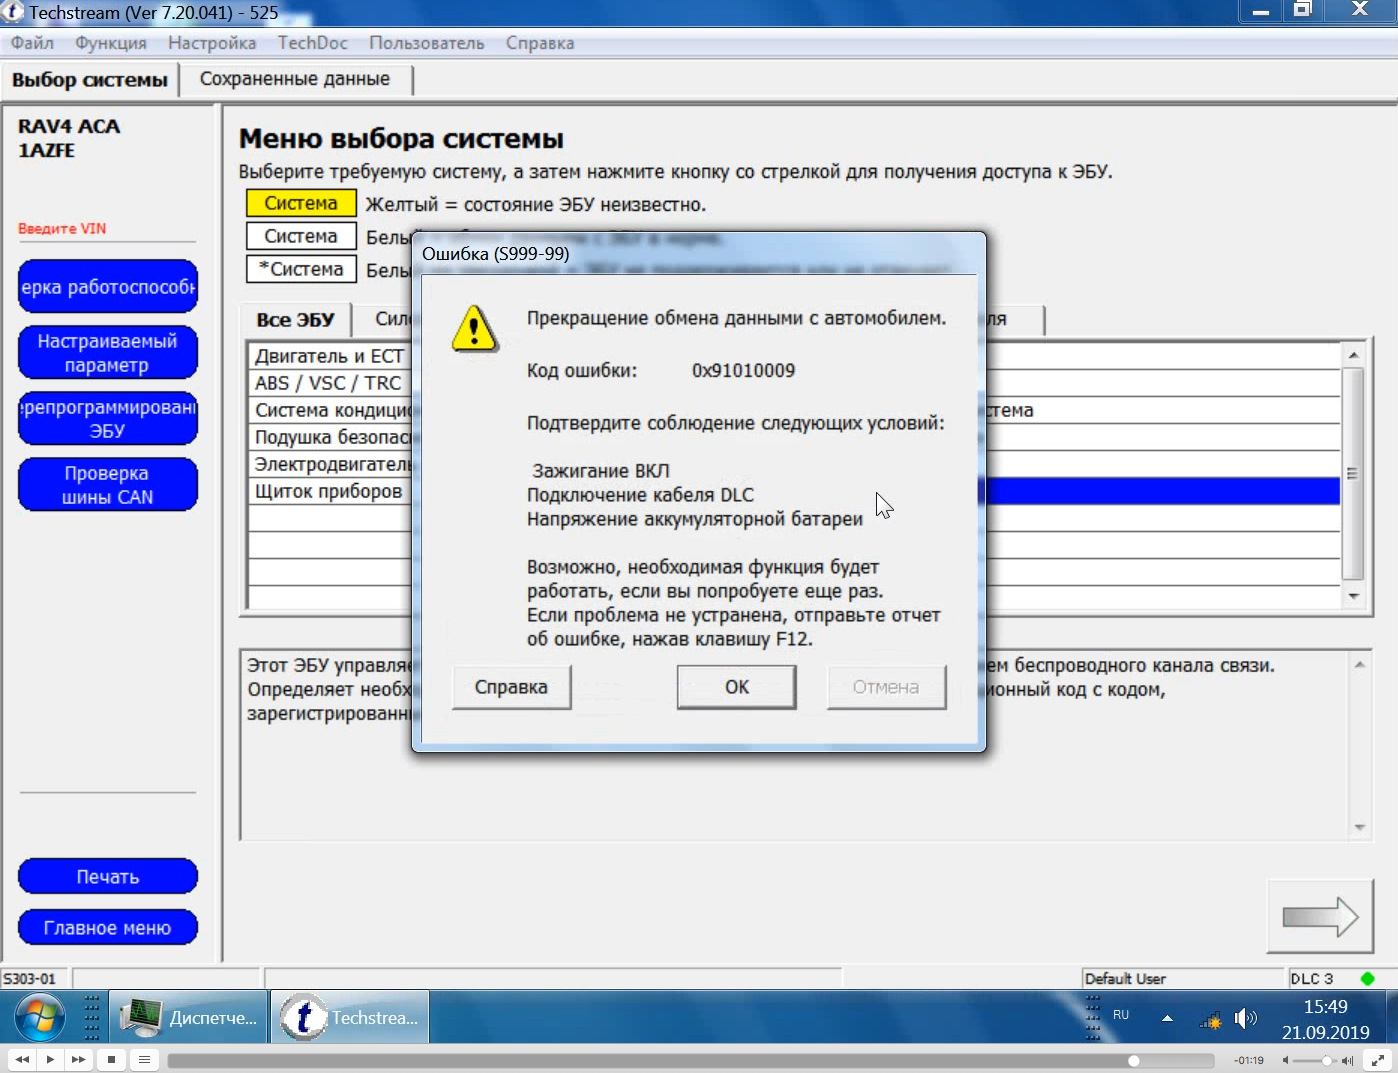Click OK in the error dialog
The image size is (1398, 1073).
pyautogui.click(x=736, y=687)
